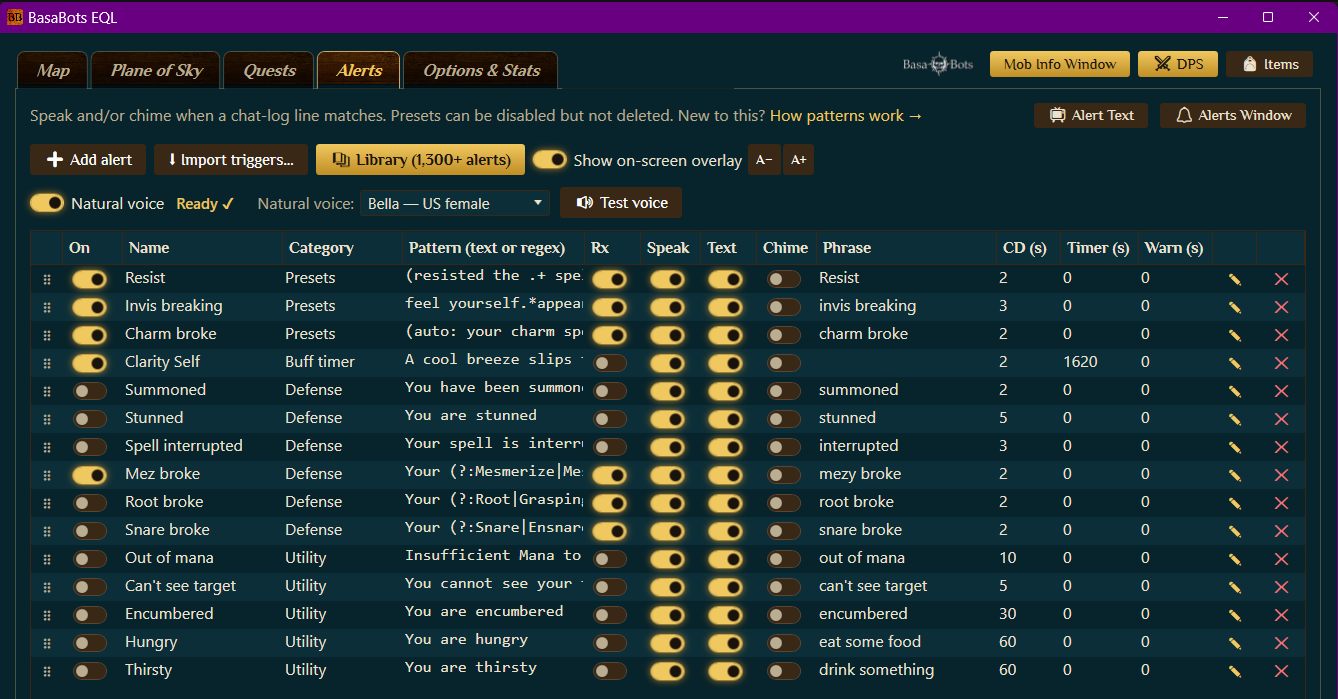Click the Test voice button
1338x699 pixels.
621,202
